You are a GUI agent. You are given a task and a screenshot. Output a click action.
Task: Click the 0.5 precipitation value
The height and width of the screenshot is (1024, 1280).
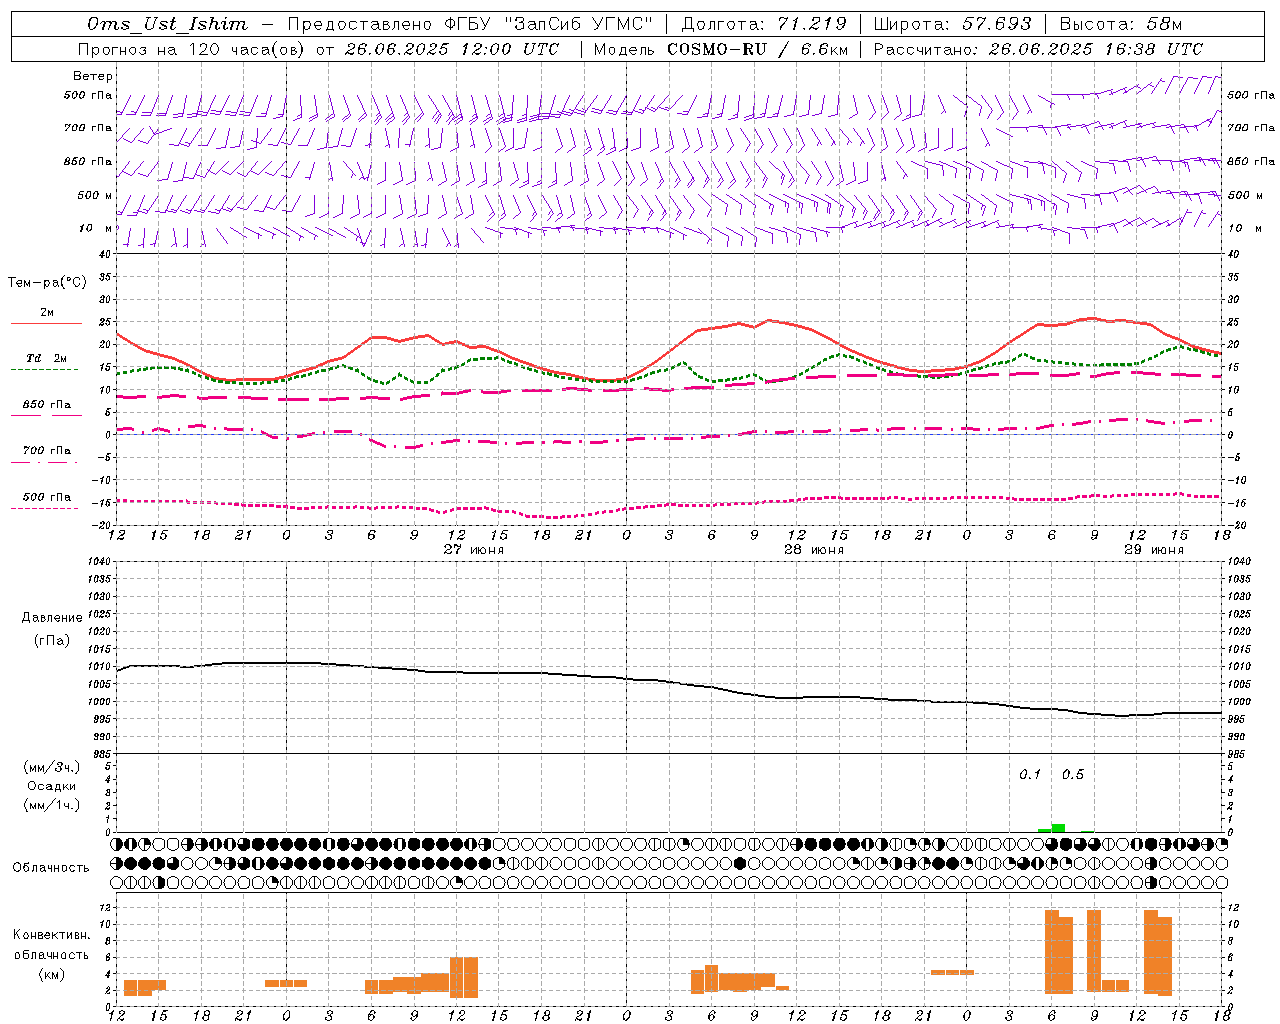coord(1073,775)
